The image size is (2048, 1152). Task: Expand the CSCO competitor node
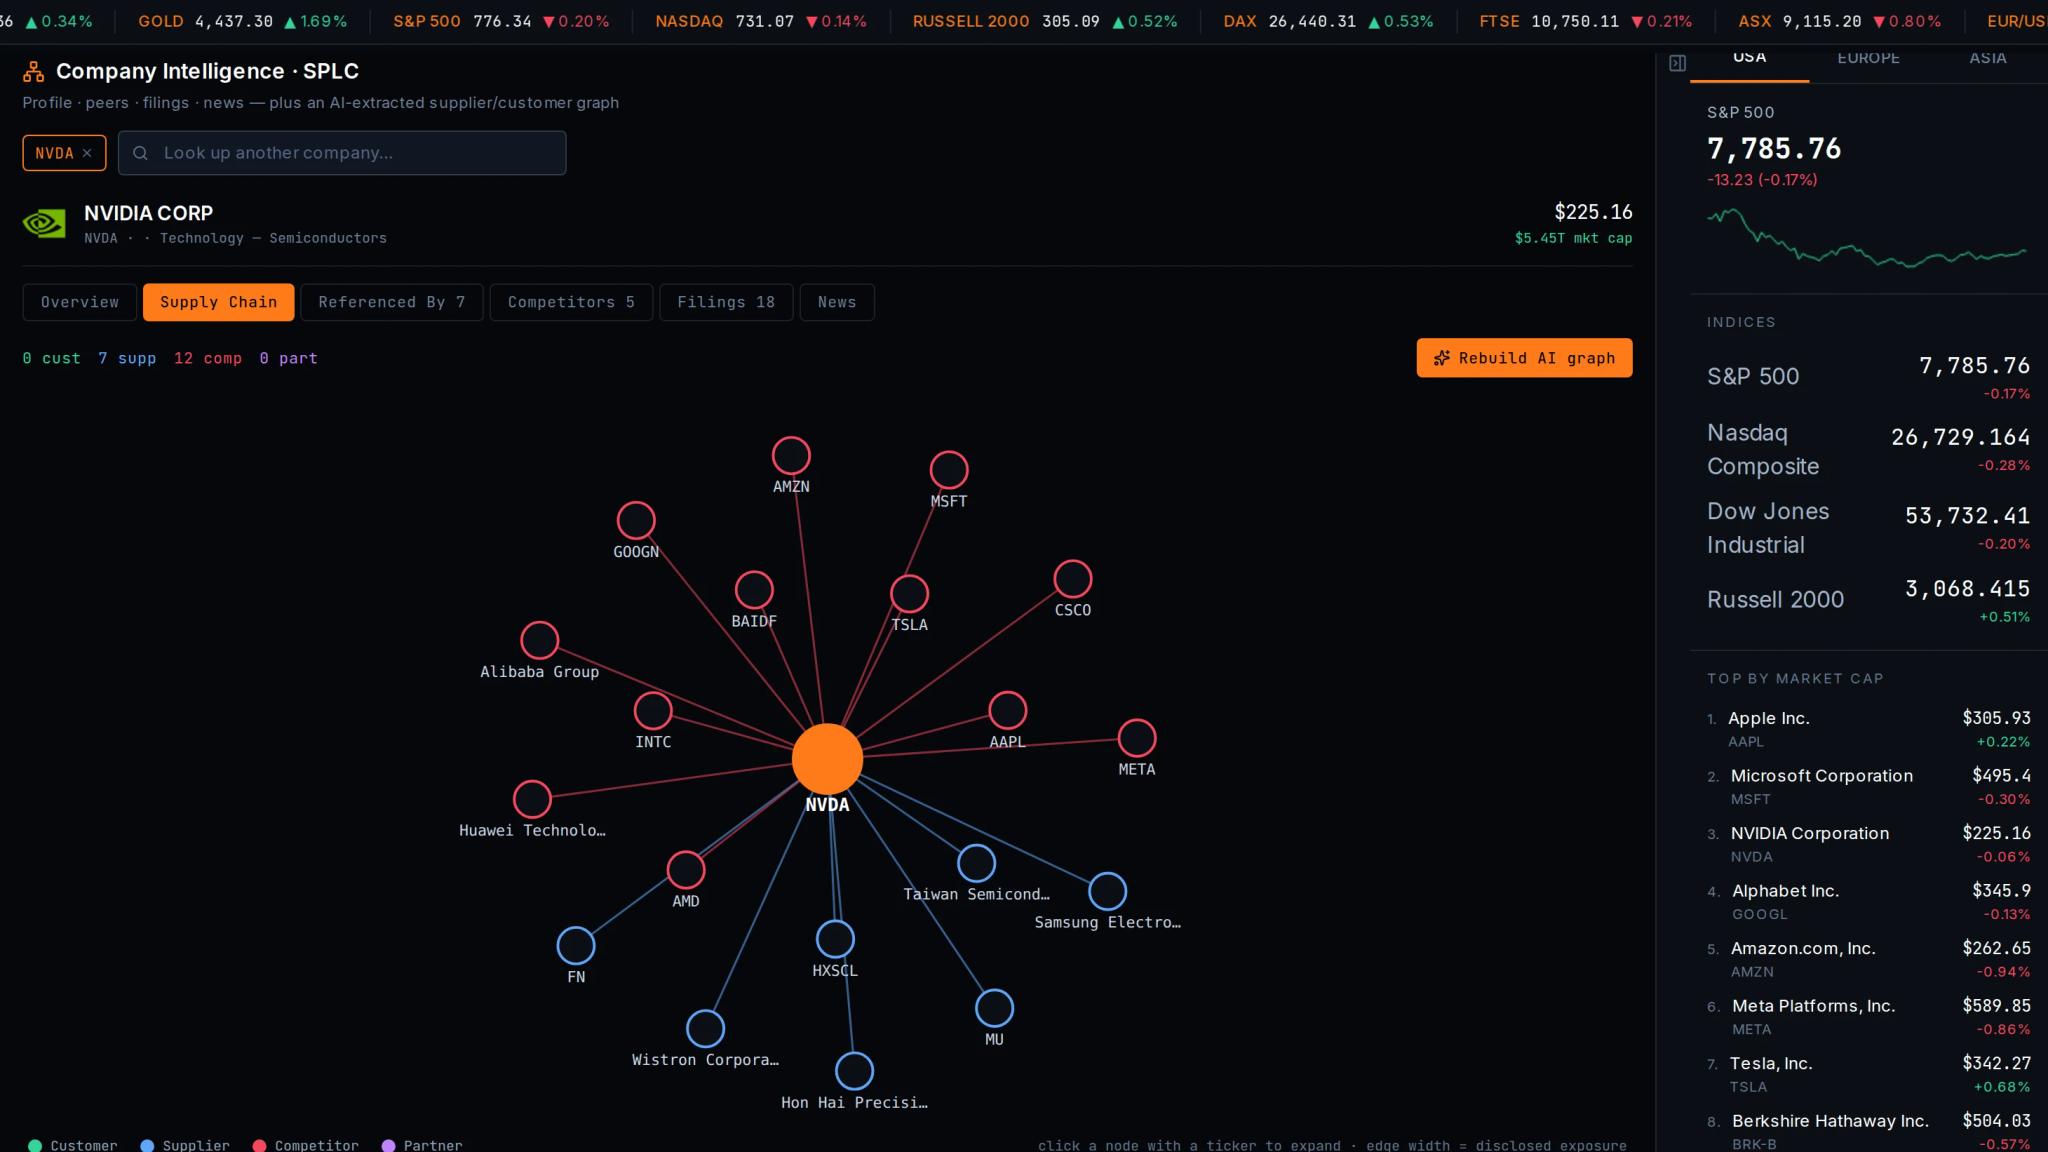pyautogui.click(x=1073, y=579)
